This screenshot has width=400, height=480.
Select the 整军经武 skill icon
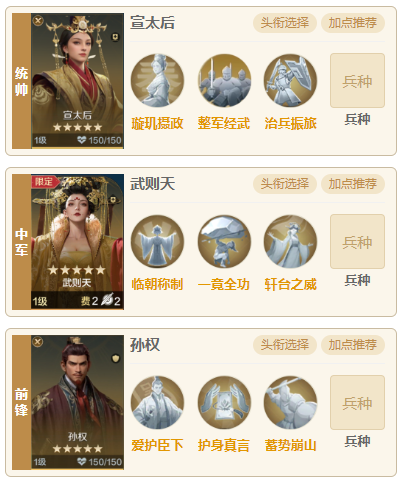[224, 81]
